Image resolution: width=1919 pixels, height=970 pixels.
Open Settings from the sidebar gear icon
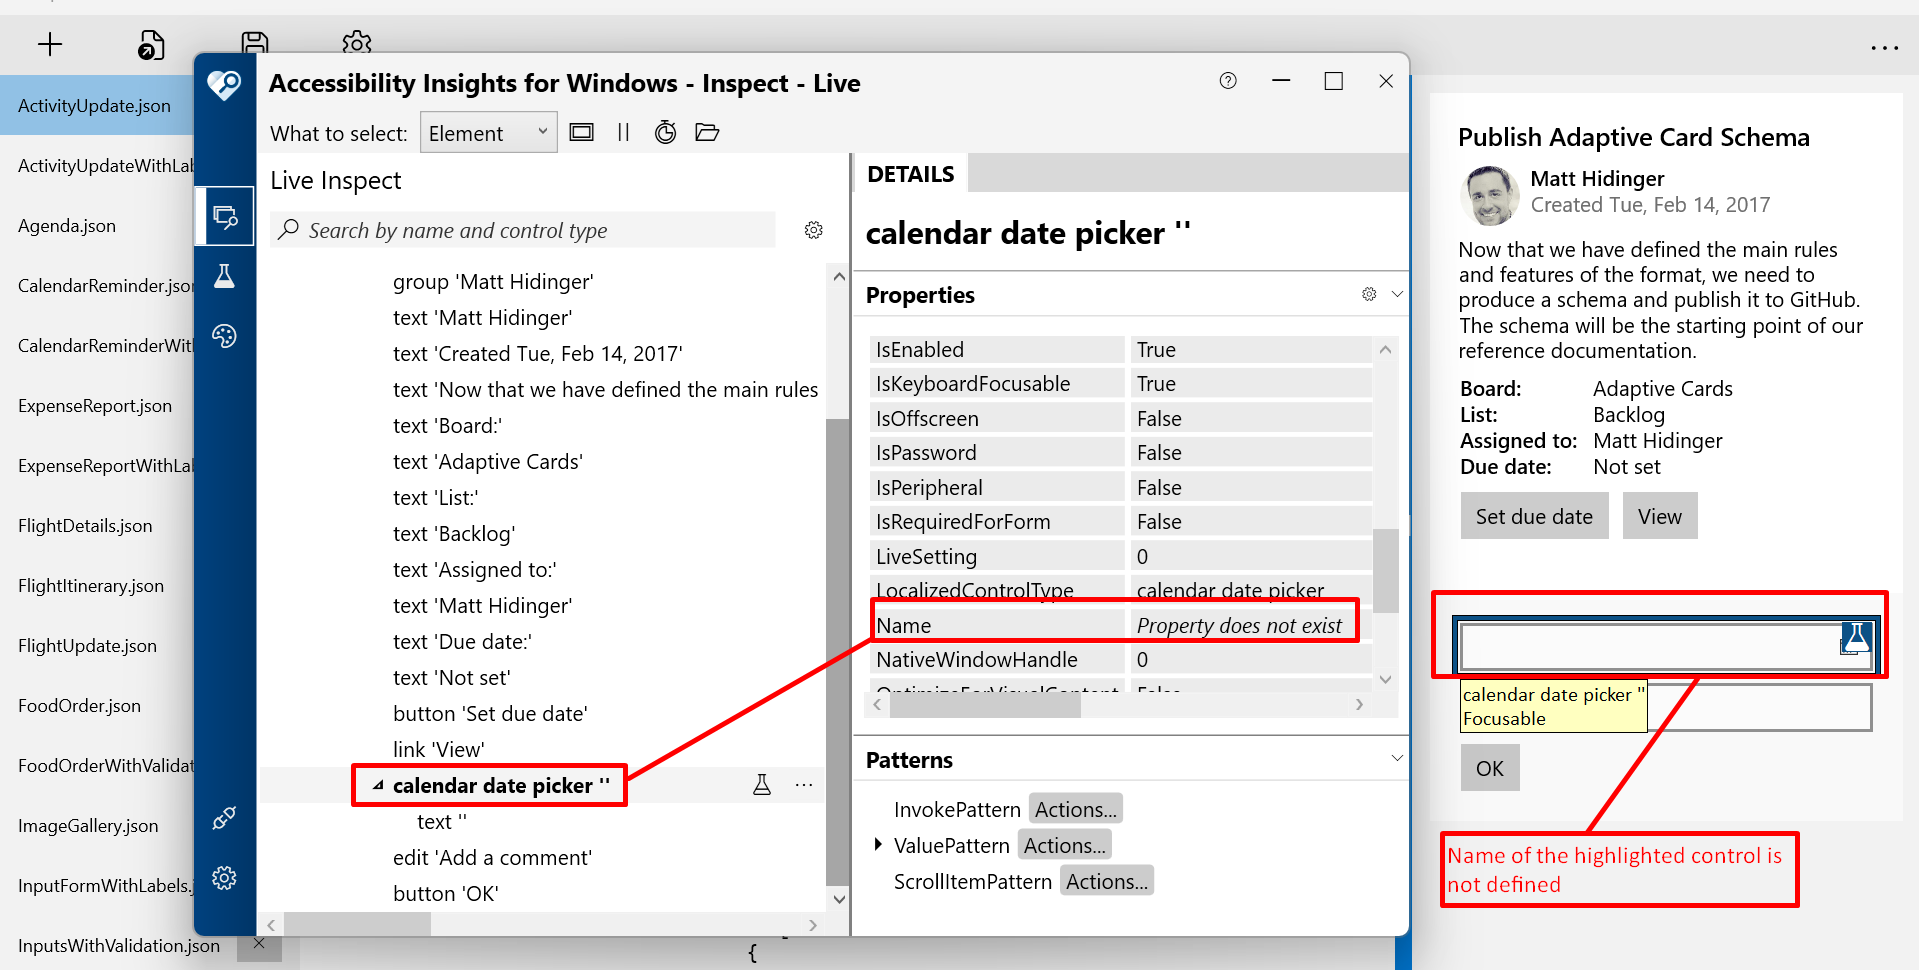[x=225, y=878]
